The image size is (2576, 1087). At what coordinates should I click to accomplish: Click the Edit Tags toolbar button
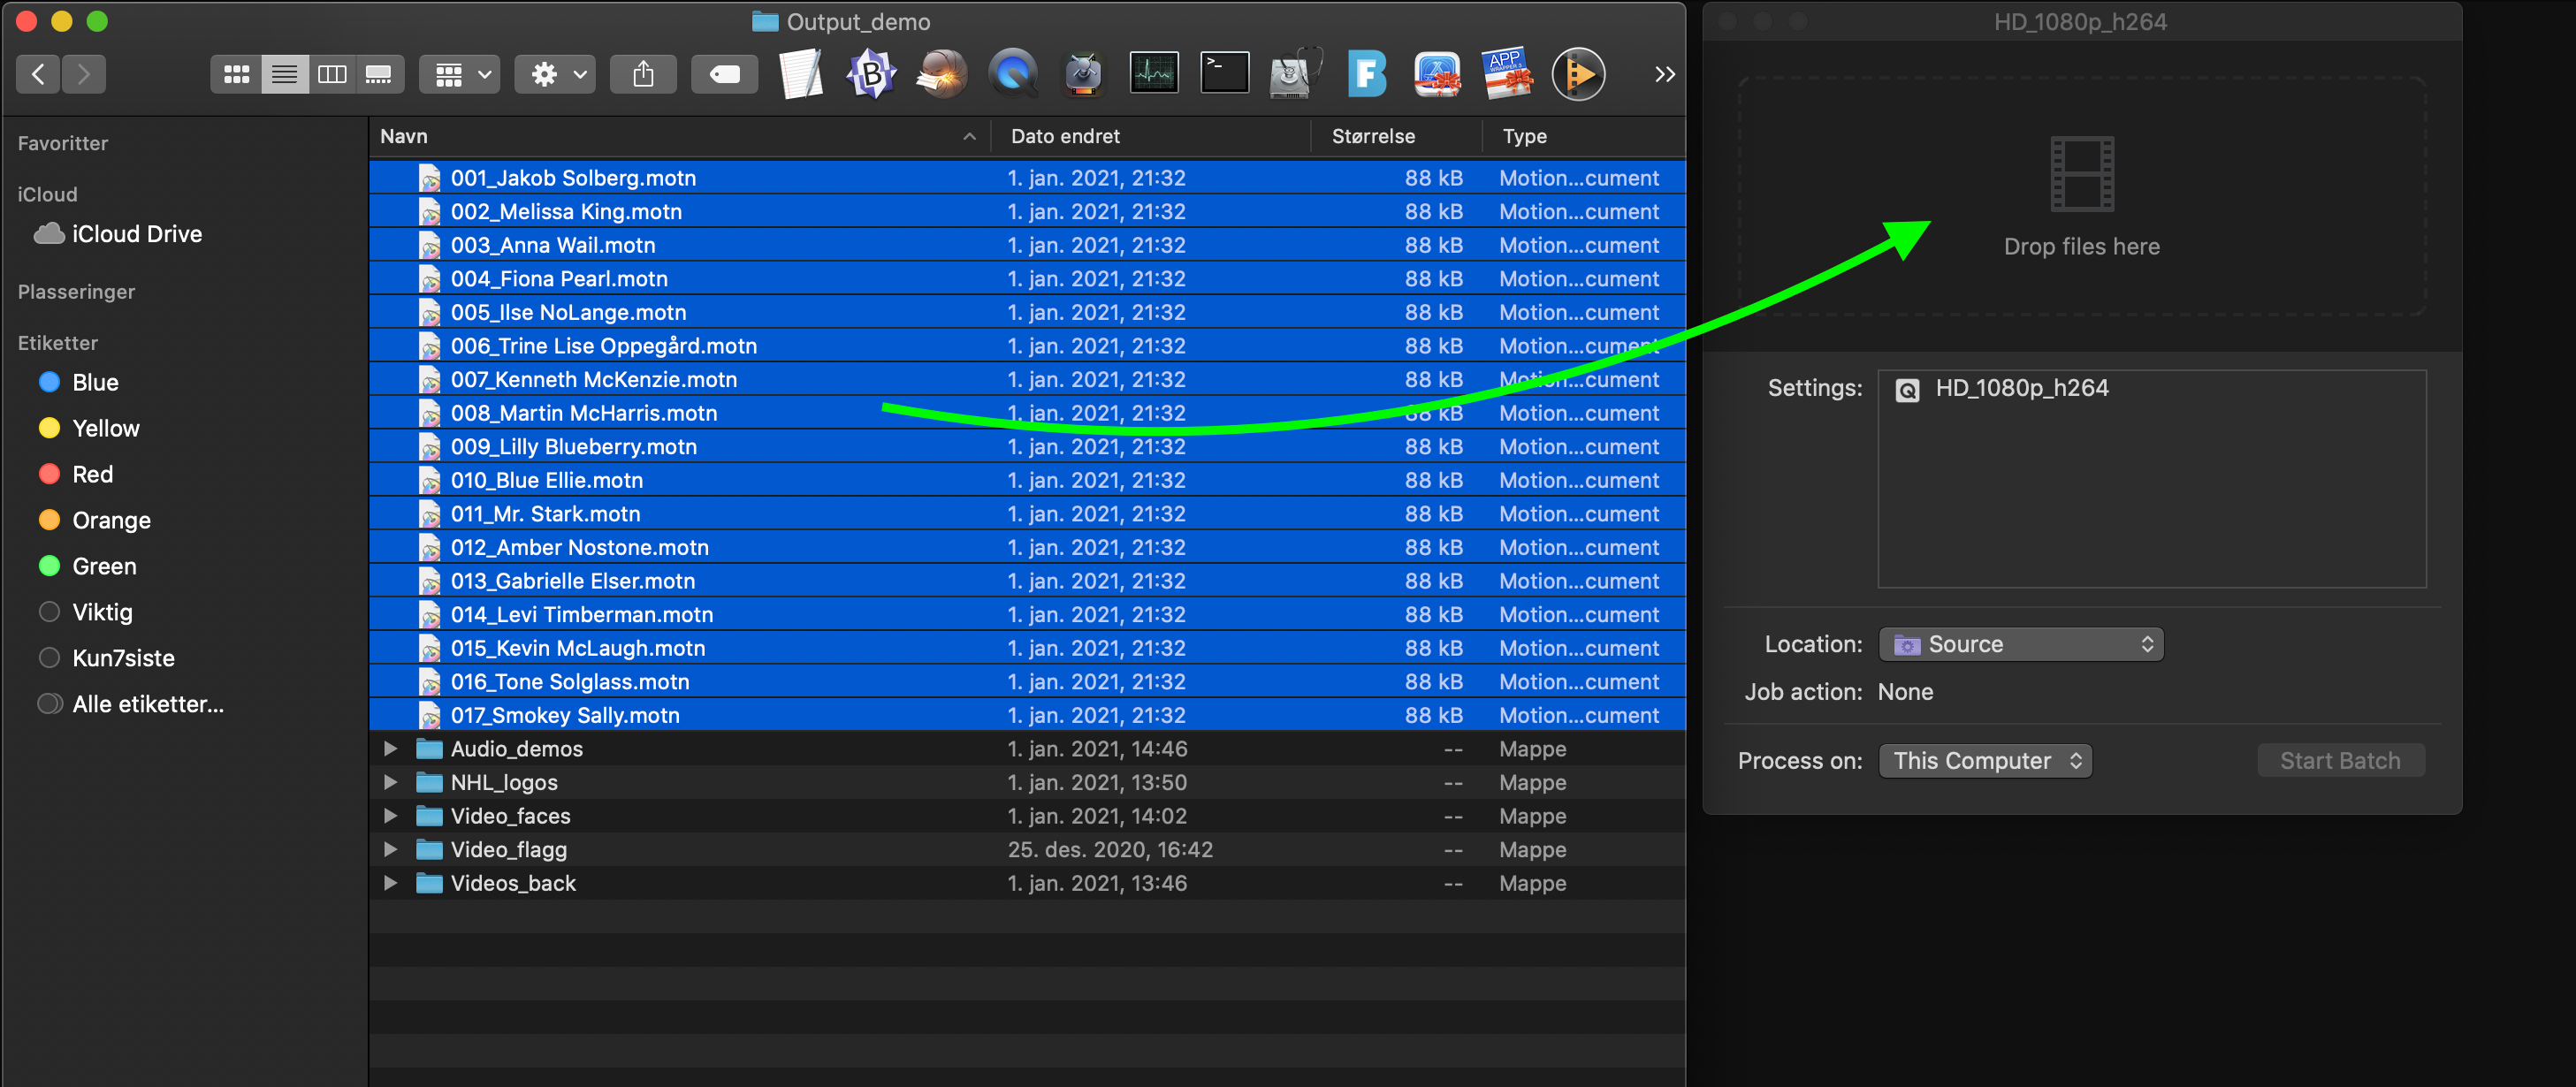tap(724, 74)
